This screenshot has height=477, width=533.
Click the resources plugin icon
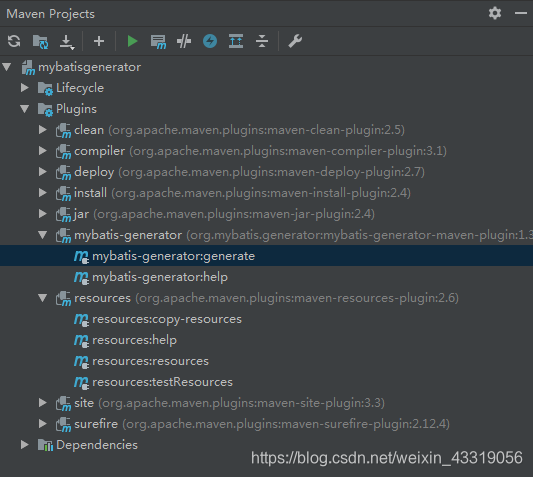pyautogui.click(x=64, y=299)
